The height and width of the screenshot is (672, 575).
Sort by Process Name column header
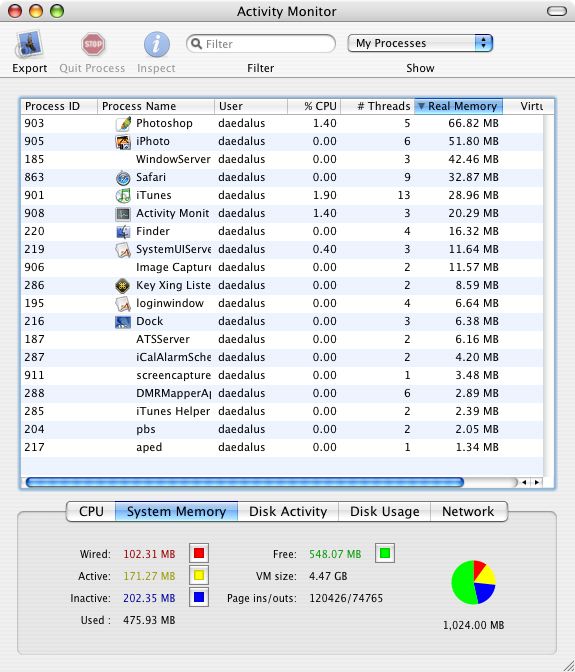(156, 106)
